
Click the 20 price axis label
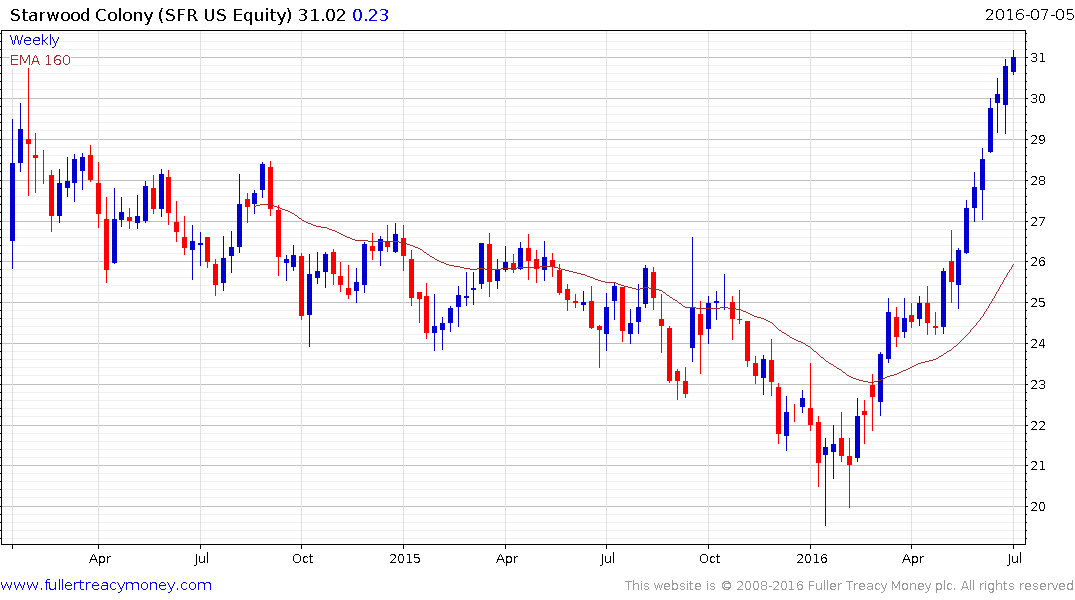tap(1038, 507)
